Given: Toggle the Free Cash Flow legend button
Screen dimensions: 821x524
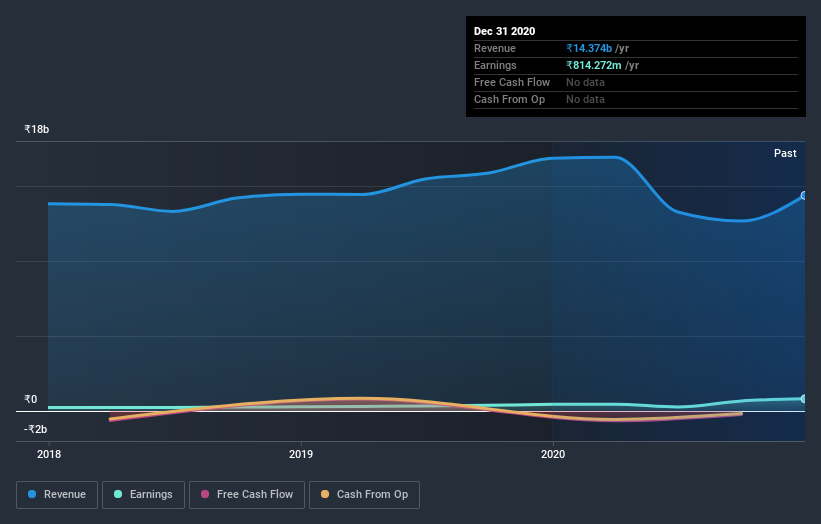Looking at the screenshot, I should click(x=247, y=495).
